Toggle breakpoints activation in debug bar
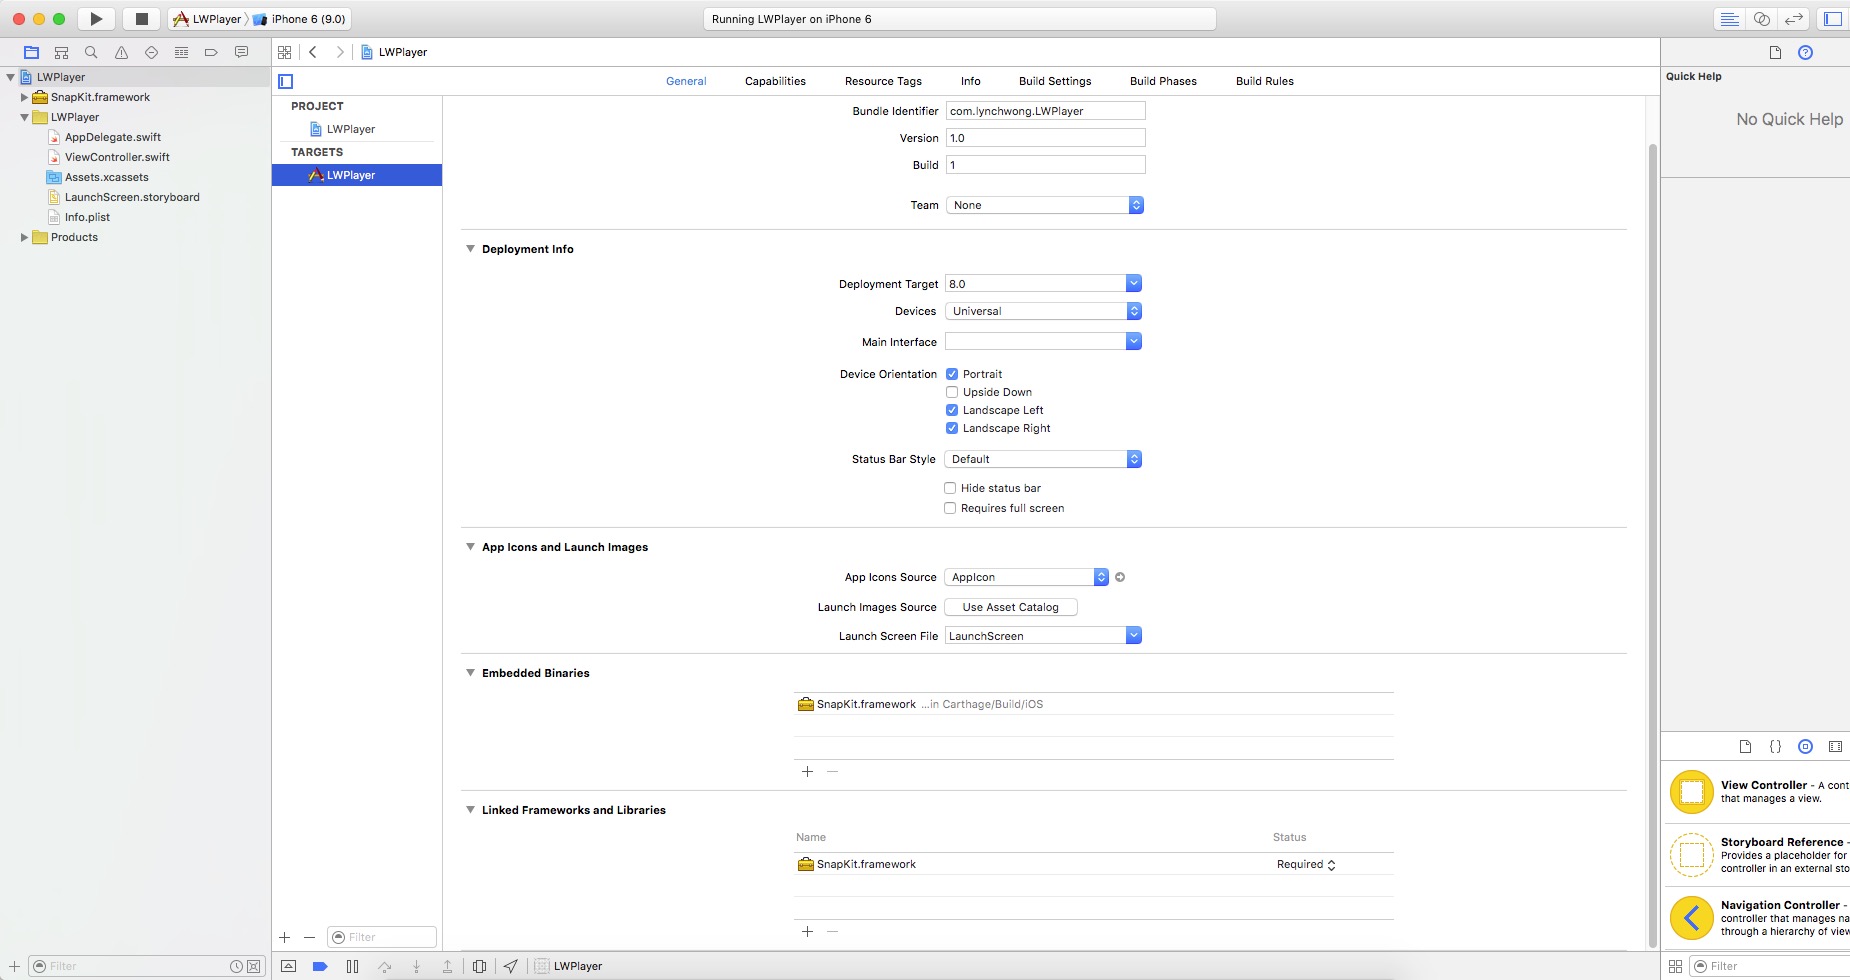 (320, 966)
